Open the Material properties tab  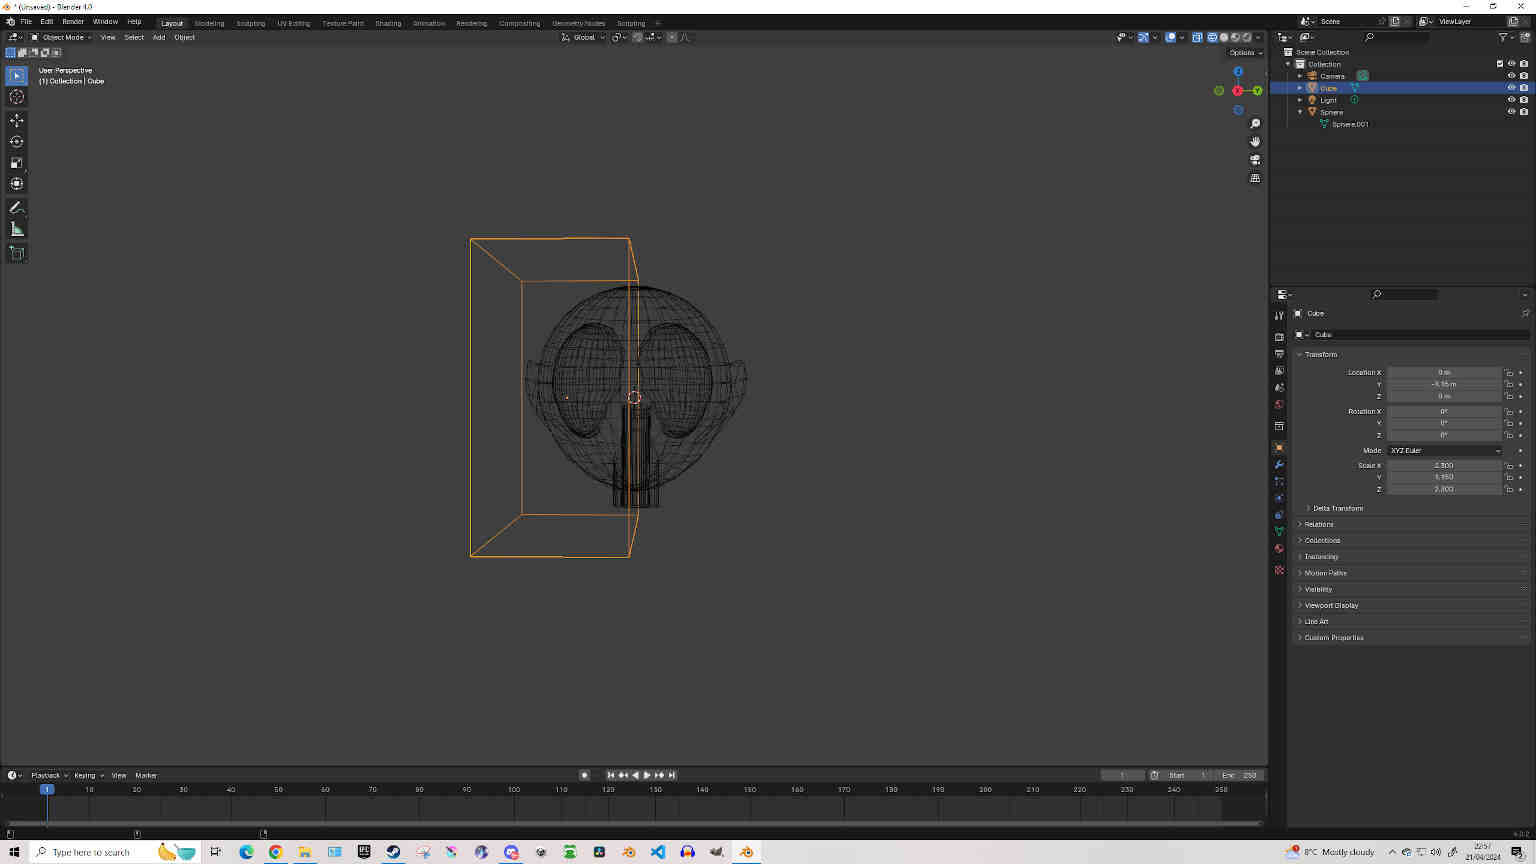point(1279,548)
